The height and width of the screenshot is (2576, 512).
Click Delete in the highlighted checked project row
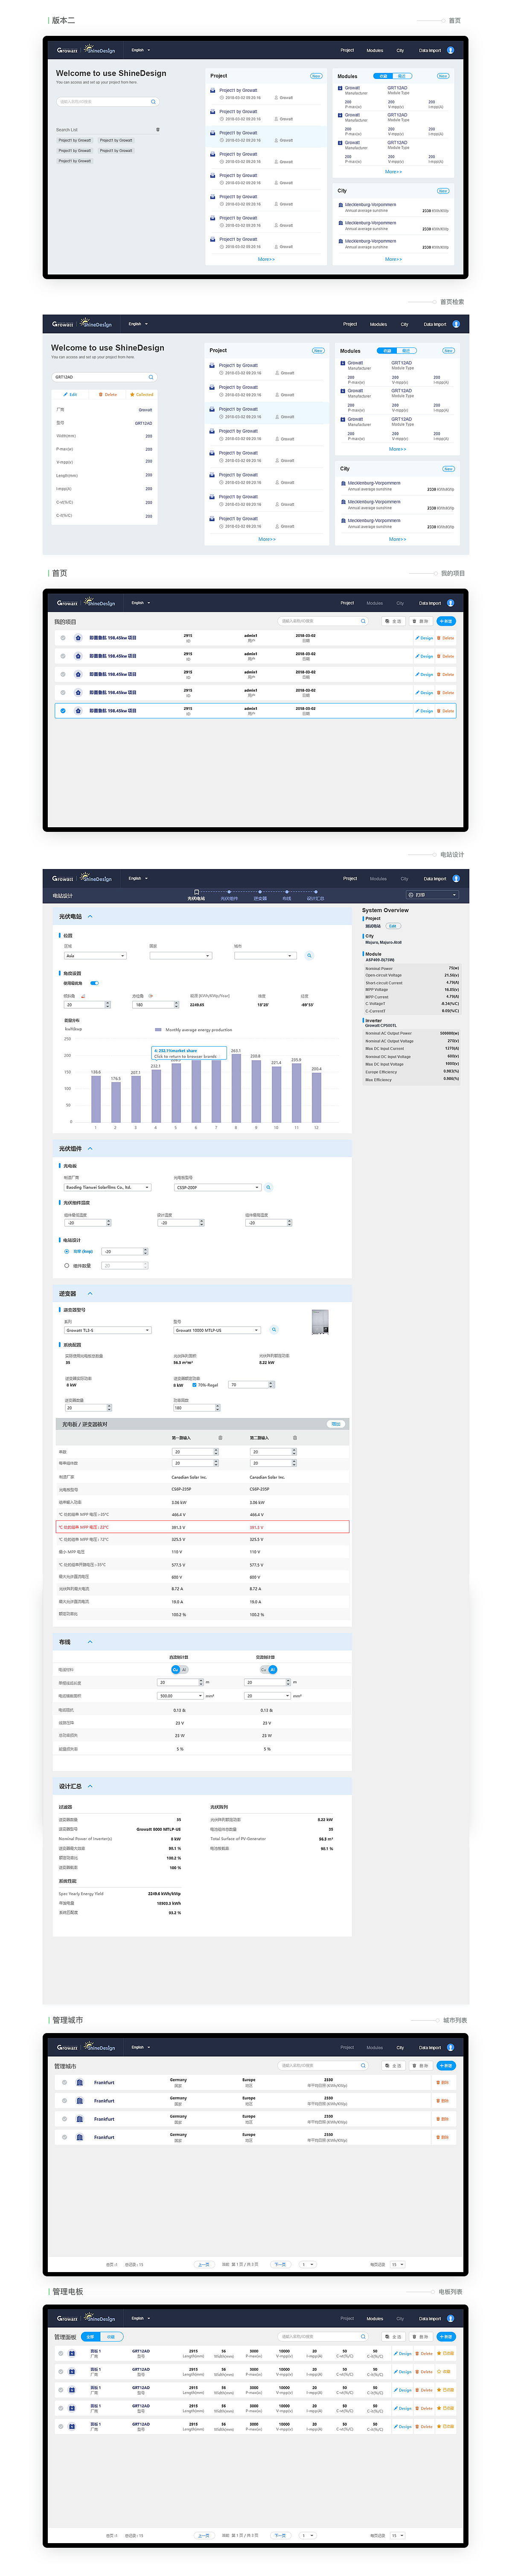tap(445, 711)
